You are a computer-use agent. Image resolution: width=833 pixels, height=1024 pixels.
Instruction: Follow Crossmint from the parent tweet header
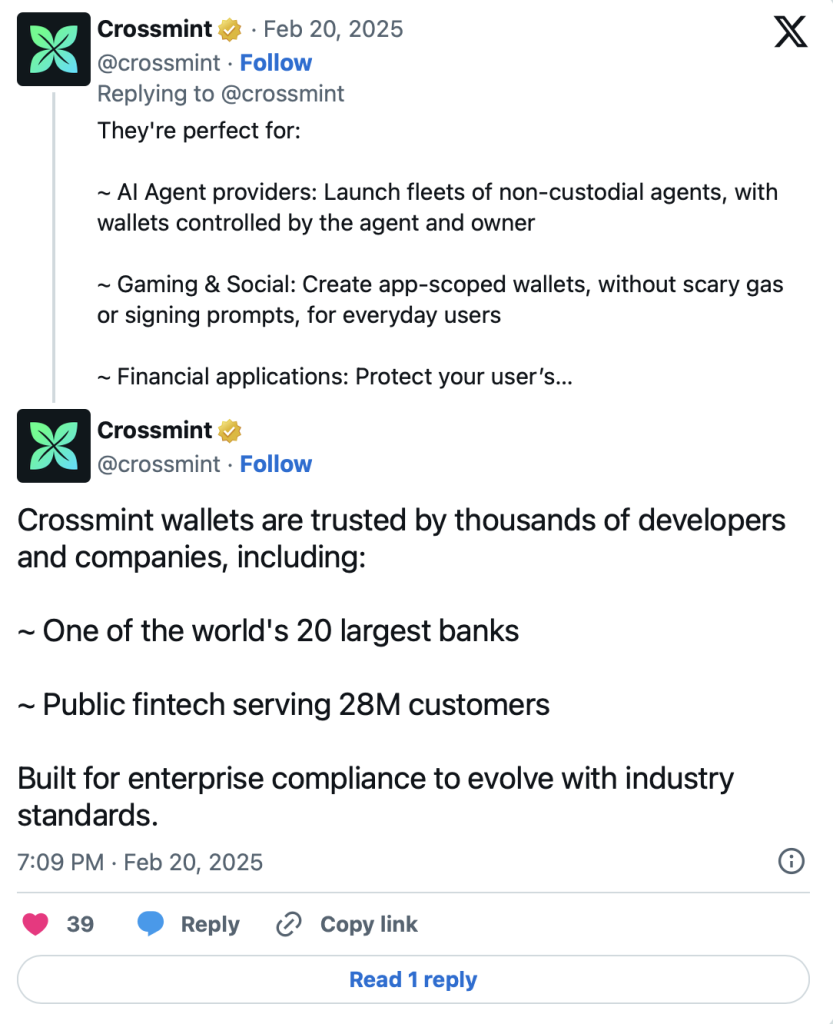tap(276, 62)
